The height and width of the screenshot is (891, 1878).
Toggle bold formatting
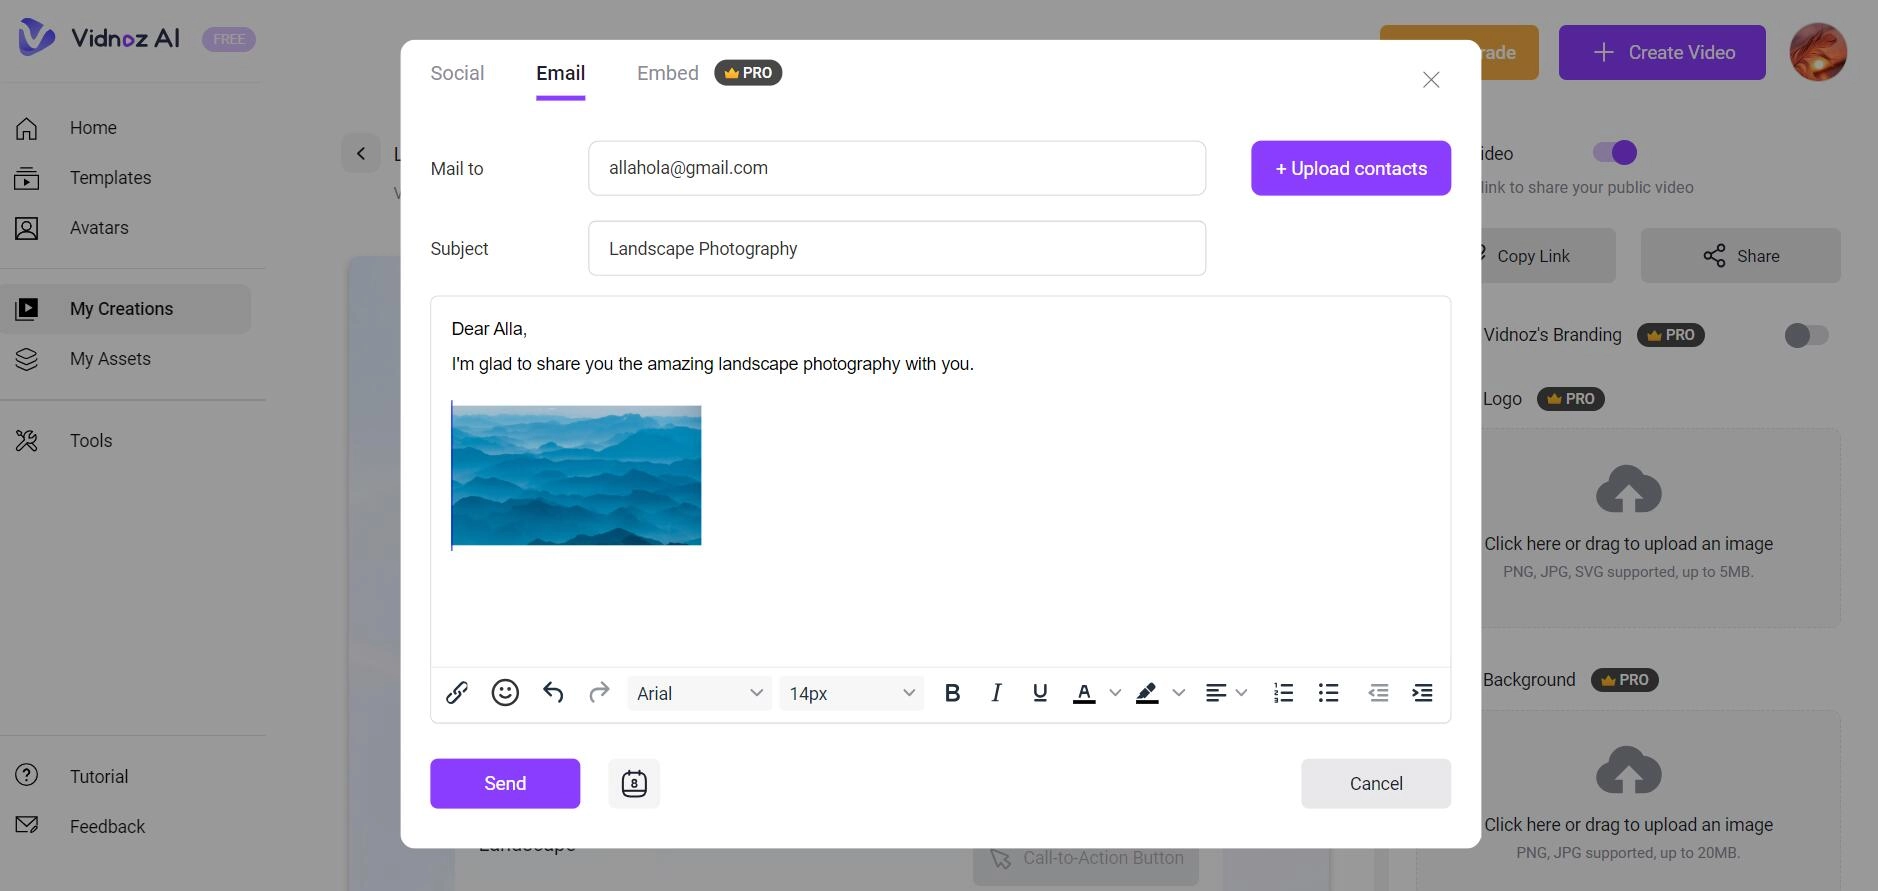pos(952,693)
